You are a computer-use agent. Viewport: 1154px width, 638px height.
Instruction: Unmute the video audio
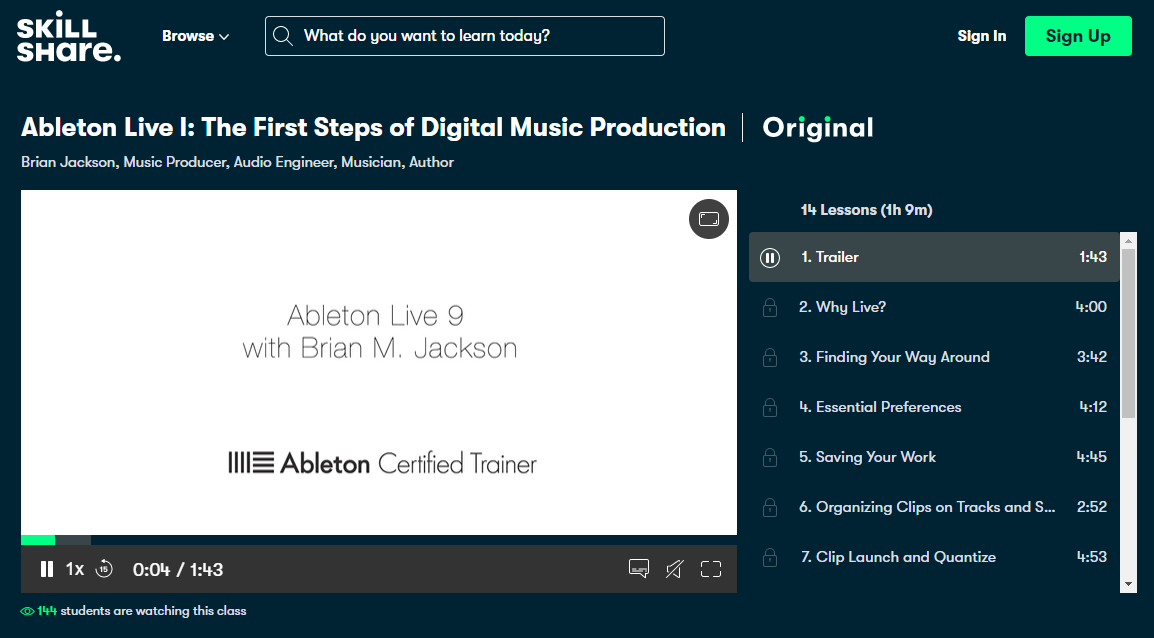(674, 568)
